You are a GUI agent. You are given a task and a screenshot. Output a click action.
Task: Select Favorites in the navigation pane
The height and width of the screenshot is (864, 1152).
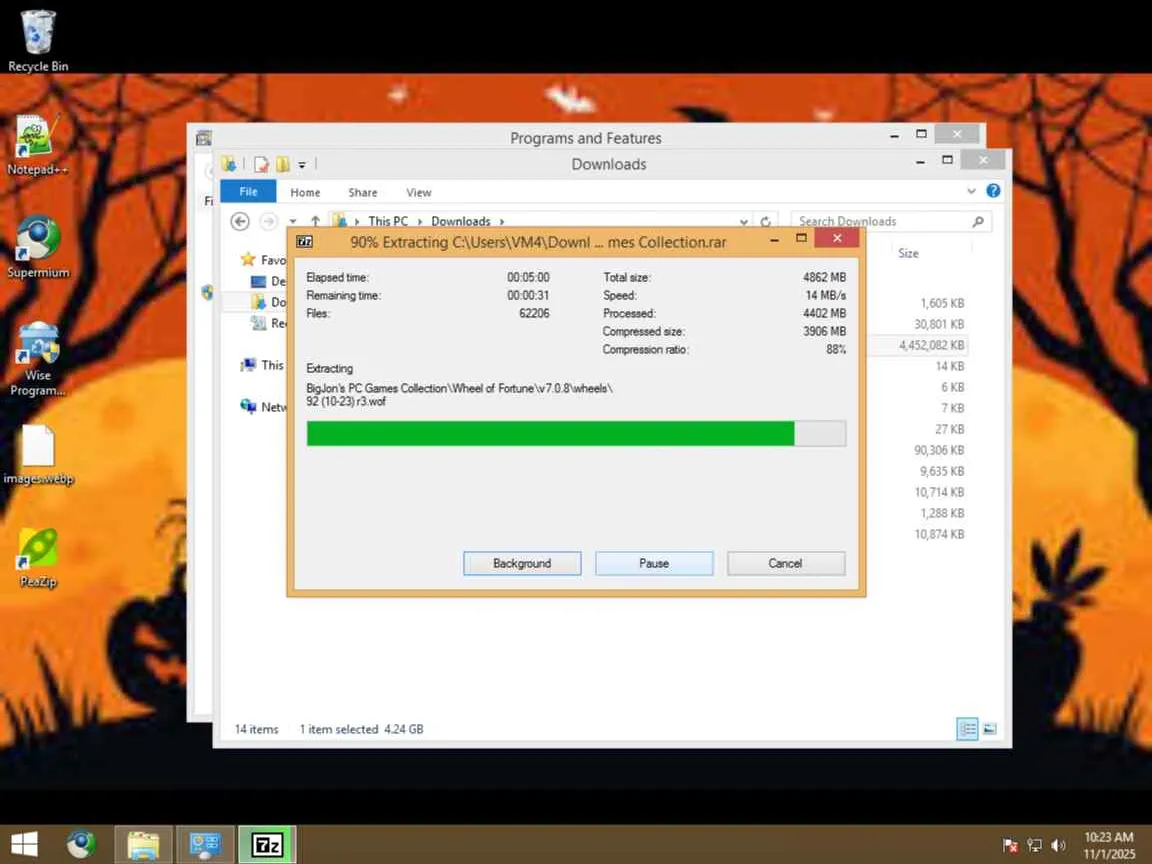point(263,260)
